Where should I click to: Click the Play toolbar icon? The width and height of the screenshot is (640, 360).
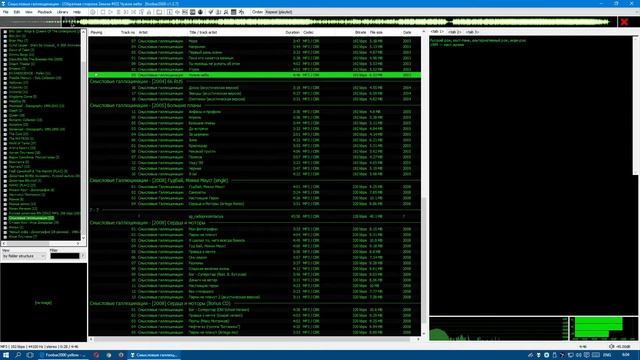[x=110, y=12]
